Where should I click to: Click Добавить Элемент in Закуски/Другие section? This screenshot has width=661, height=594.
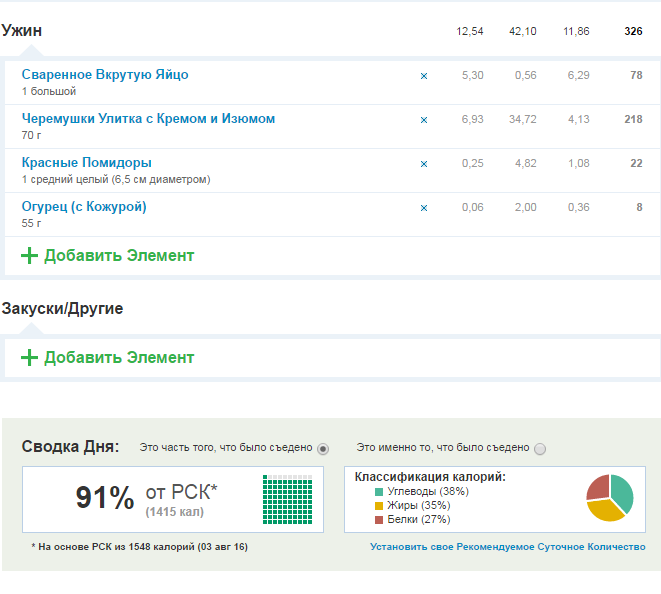(119, 358)
